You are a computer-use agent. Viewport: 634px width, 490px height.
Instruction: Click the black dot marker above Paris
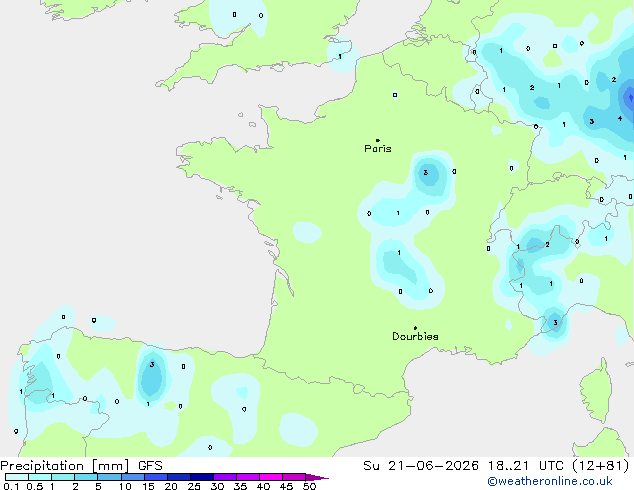378,140
